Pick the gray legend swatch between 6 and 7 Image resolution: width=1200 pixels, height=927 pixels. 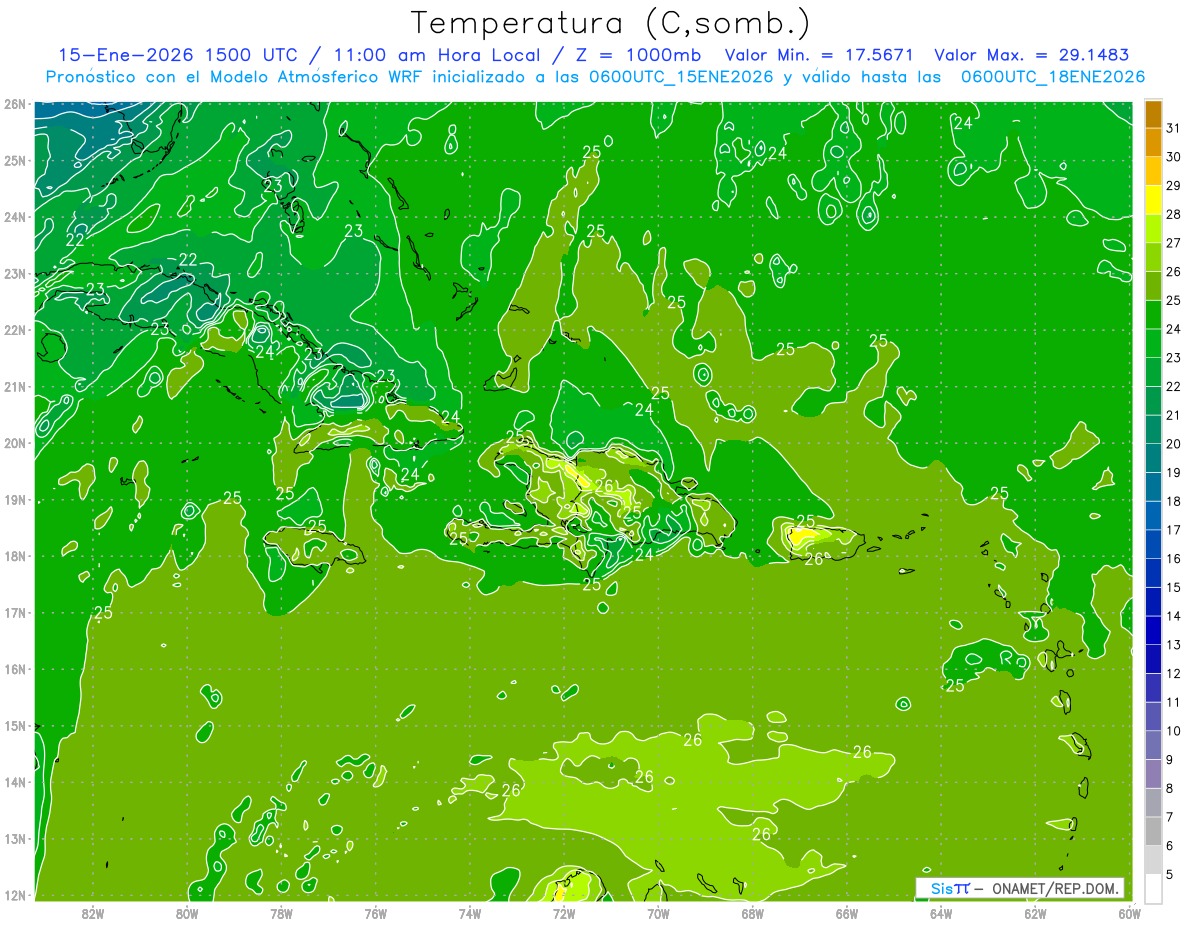[1153, 831]
